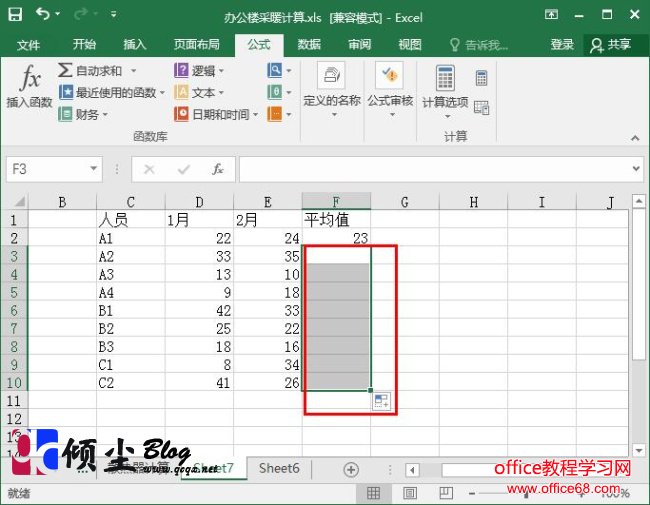The width and height of the screenshot is (650, 505).
Task: Click the cell labeled A3
Action: [x=131, y=274]
